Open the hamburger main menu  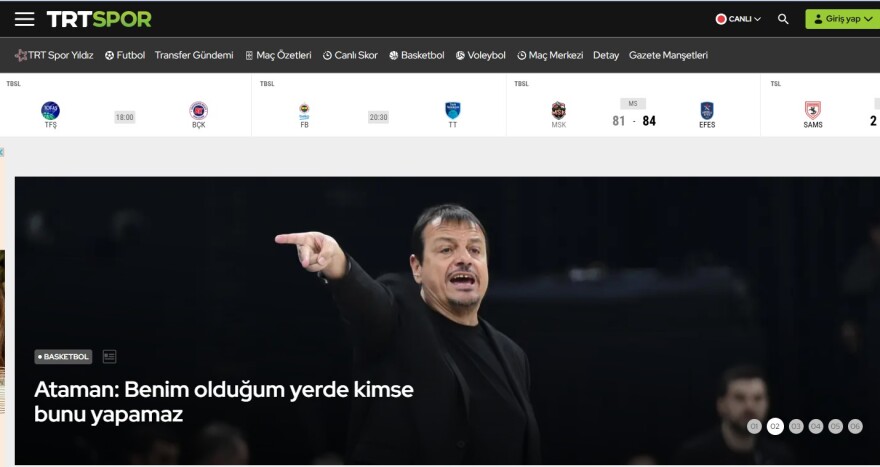tap(24, 19)
